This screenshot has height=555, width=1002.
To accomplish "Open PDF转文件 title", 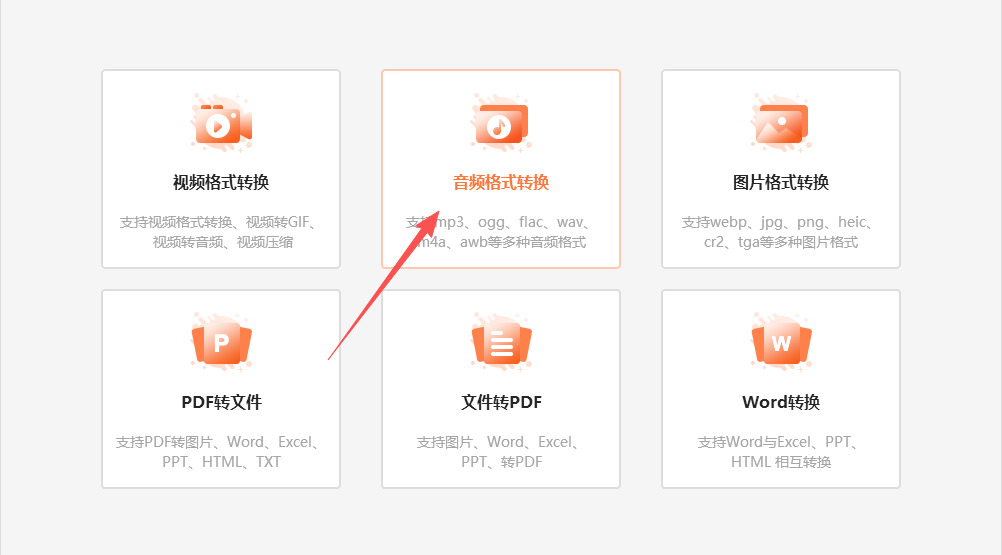I will coord(221,402).
